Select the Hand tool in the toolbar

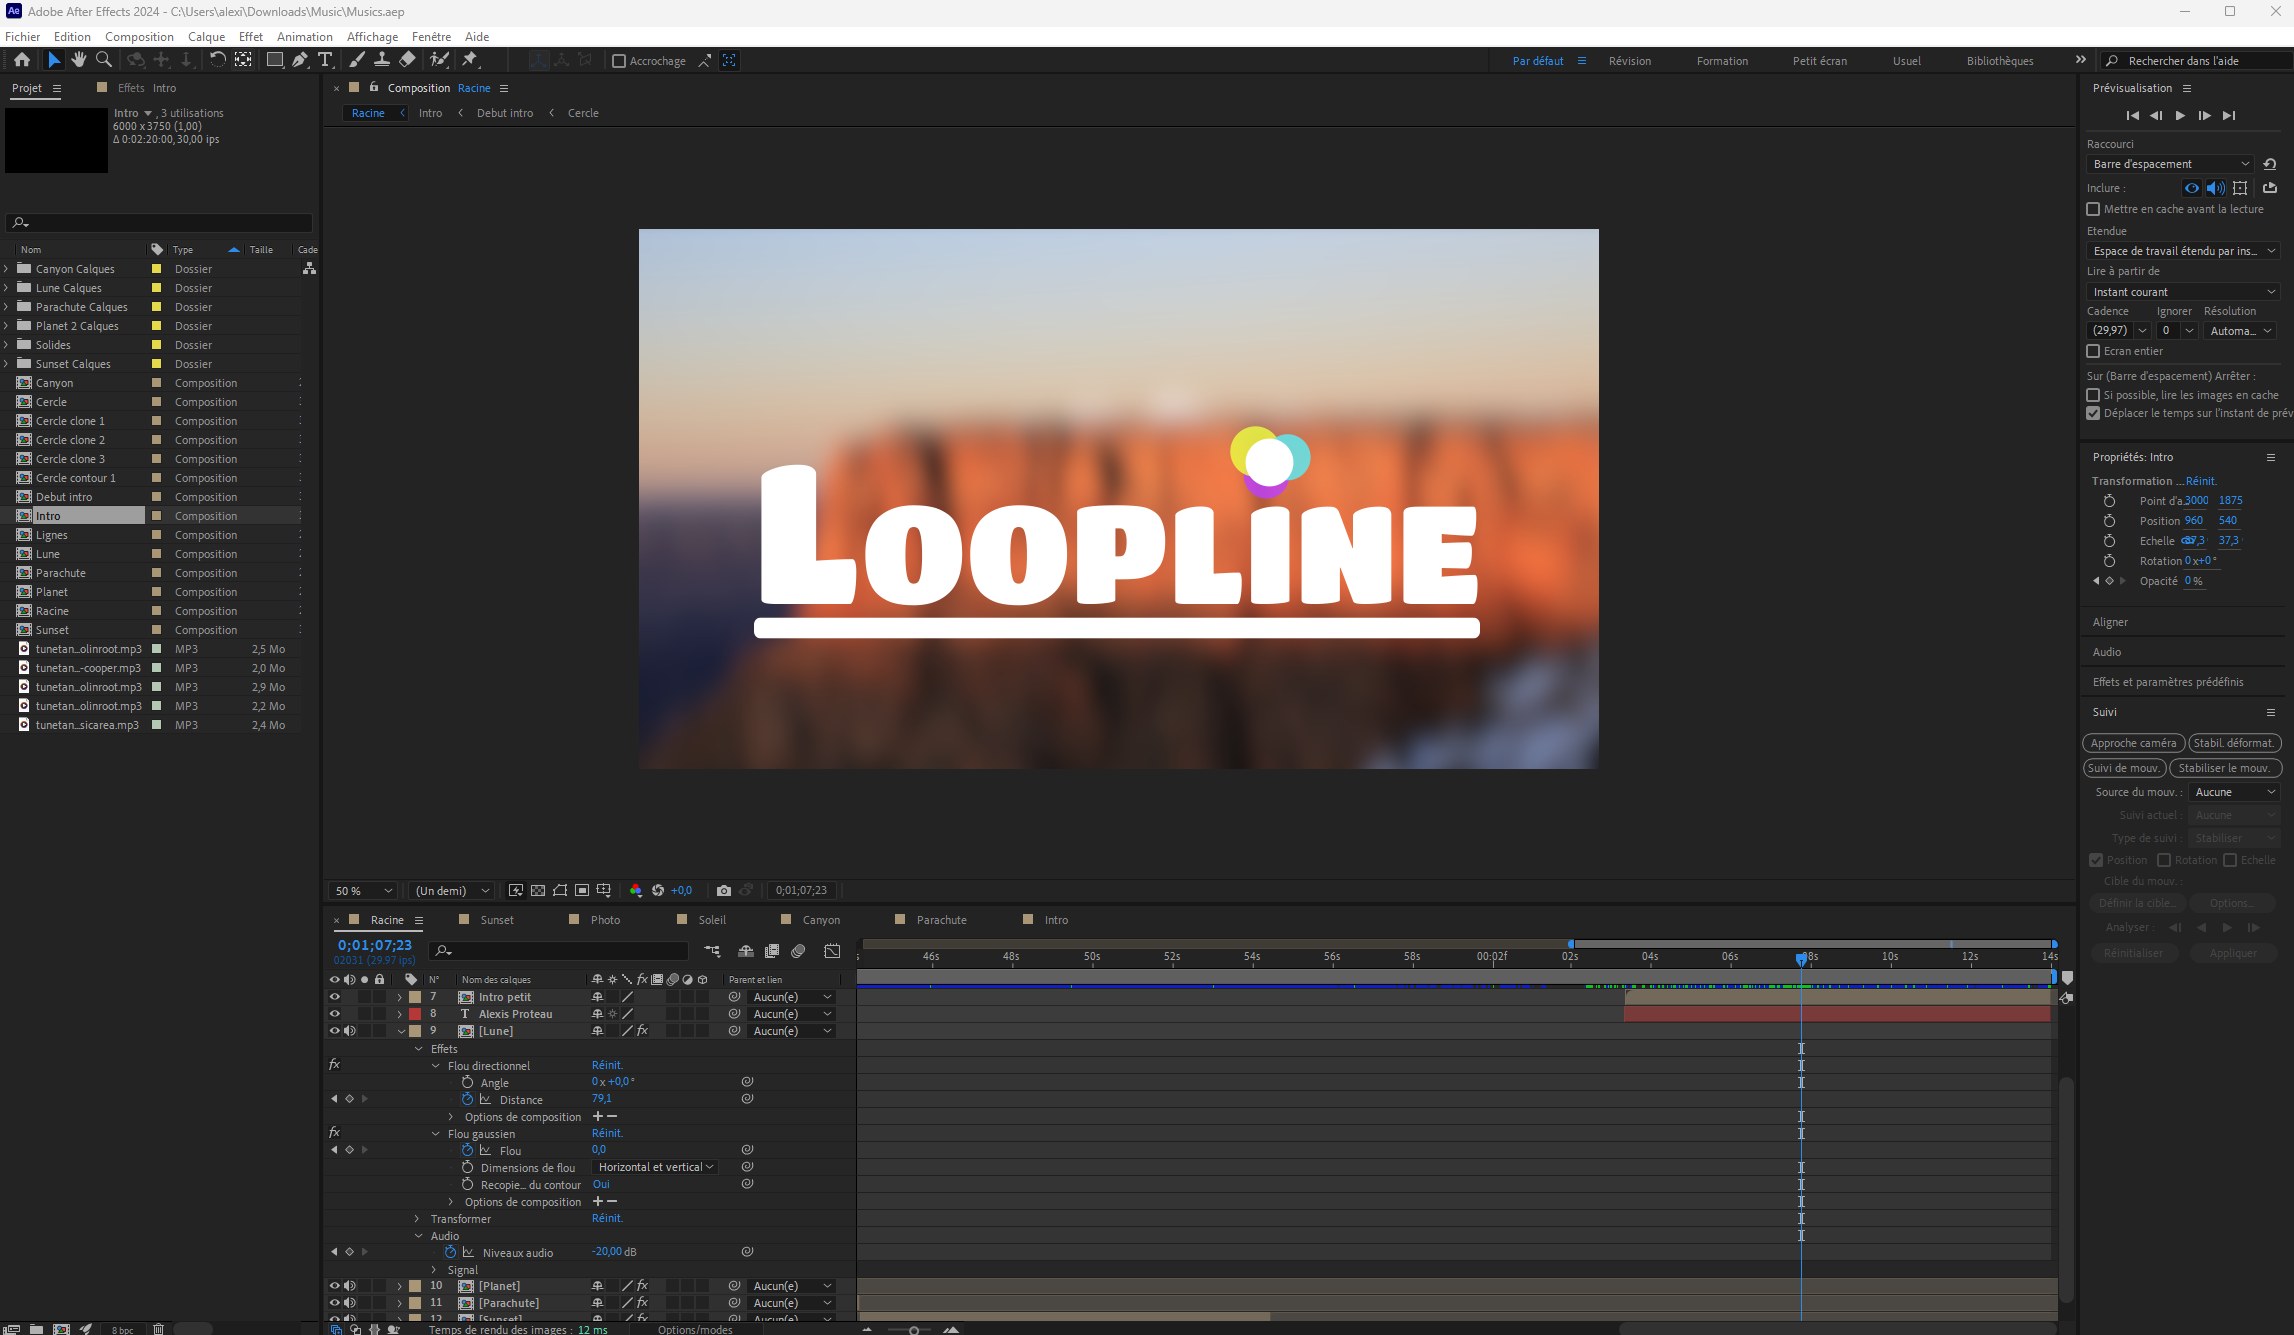pyautogui.click(x=80, y=61)
